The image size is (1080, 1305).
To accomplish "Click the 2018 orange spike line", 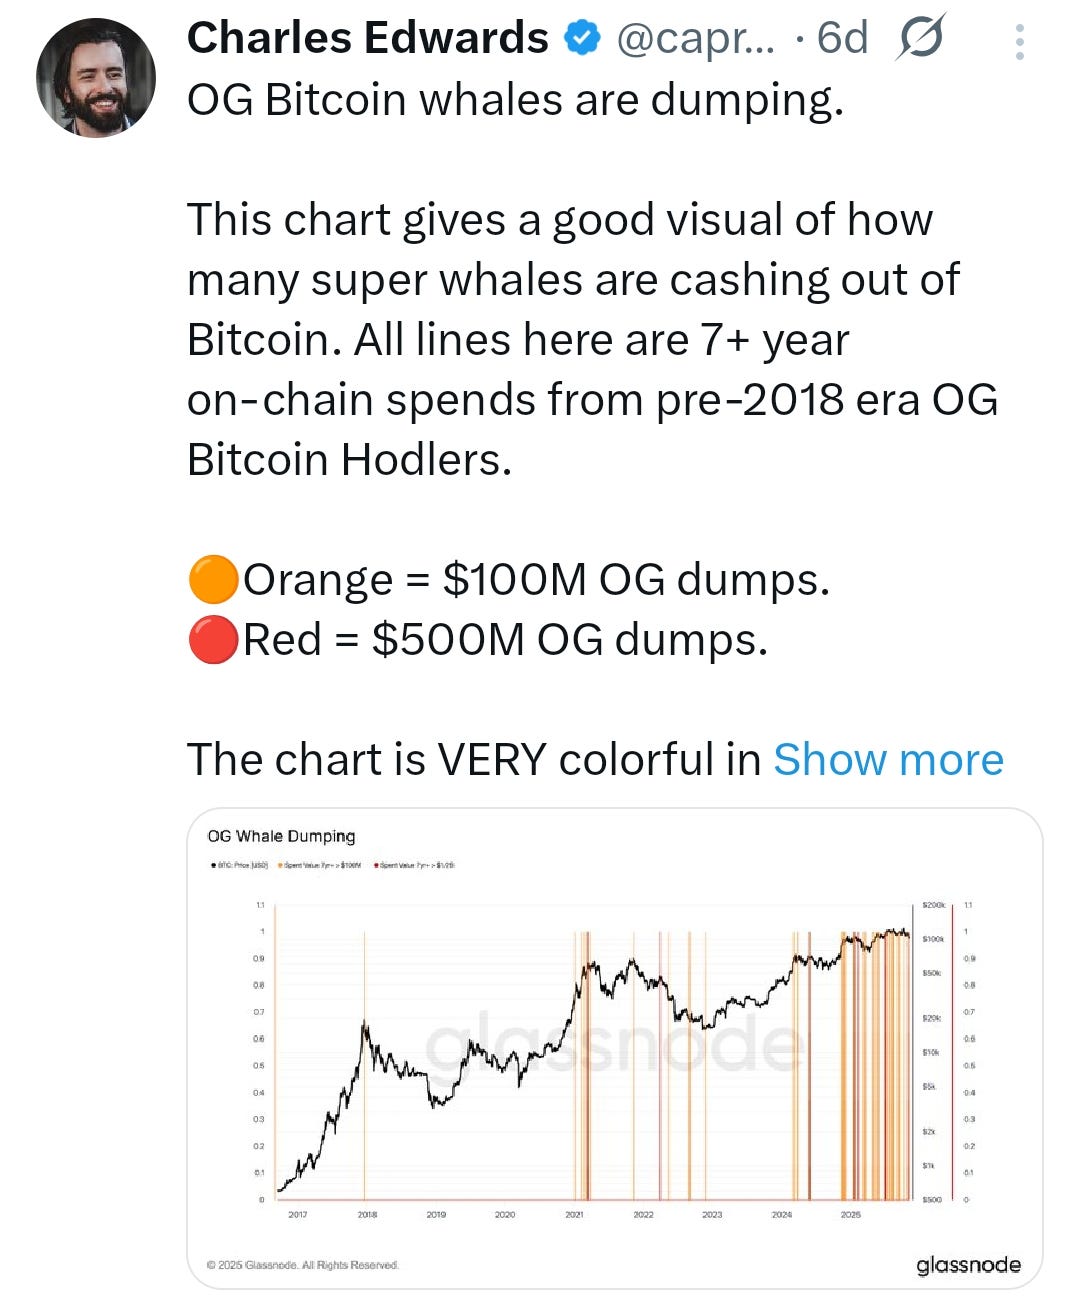I will click(x=364, y=1065).
